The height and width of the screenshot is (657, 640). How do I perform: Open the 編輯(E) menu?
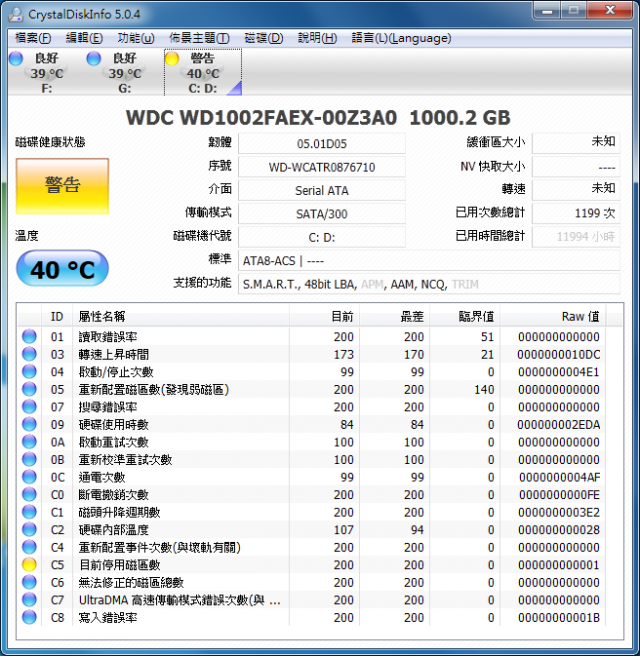click(x=84, y=38)
